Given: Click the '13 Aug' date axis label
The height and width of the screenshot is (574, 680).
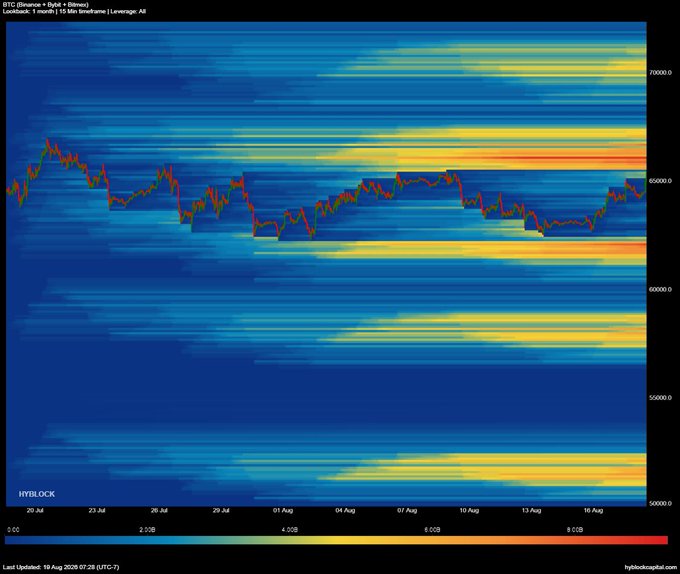Looking at the screenshot, I should (531, 510).
